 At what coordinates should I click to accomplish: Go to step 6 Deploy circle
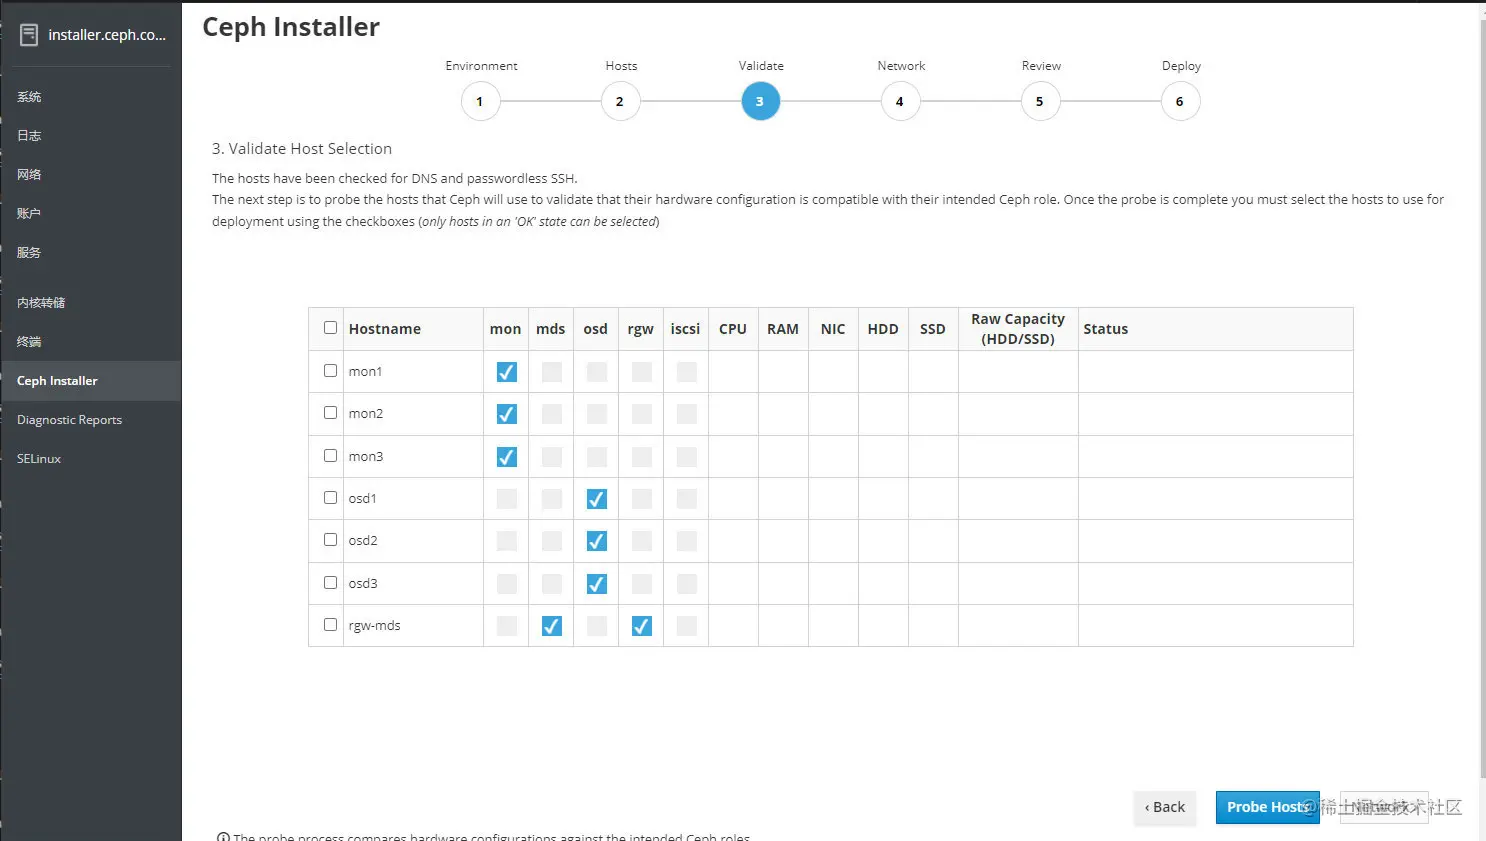coord(1180,101)
